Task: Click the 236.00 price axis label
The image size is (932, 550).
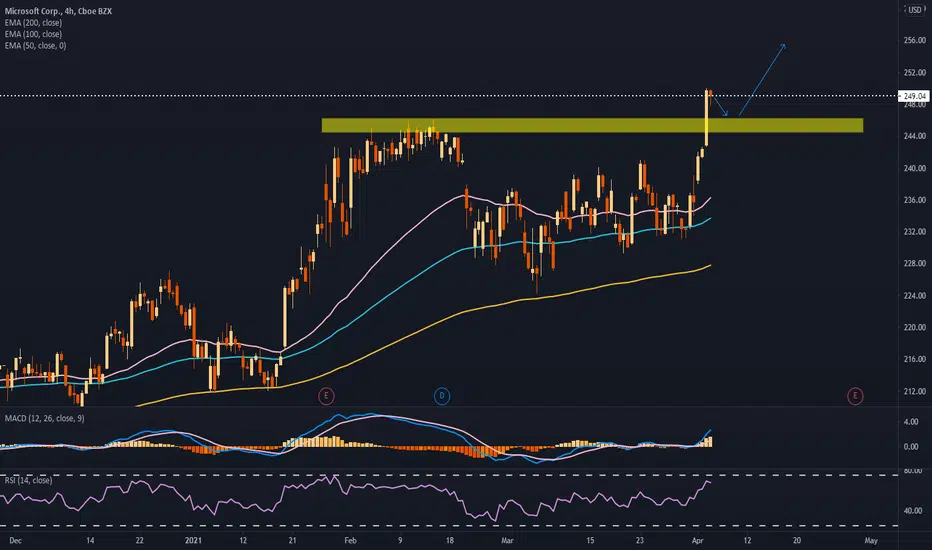Action: (914, 200)
